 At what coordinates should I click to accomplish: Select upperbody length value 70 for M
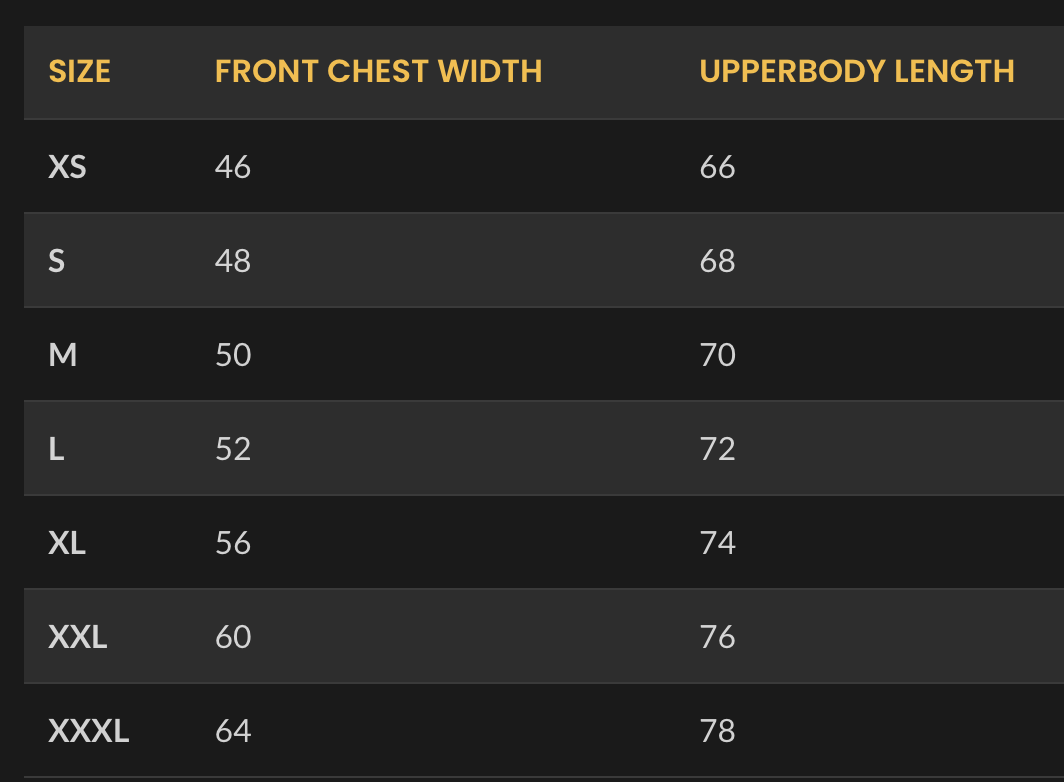click(717, 355)
